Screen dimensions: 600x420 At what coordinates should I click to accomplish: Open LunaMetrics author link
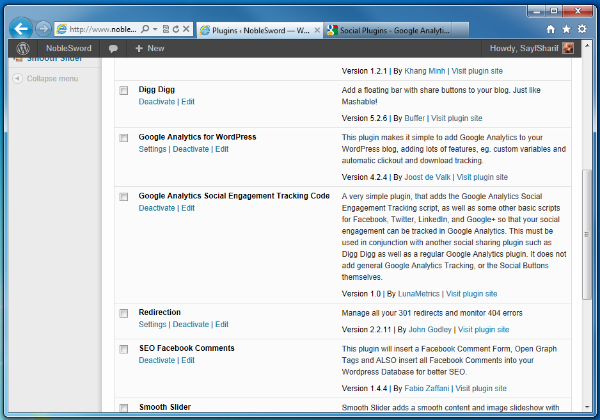[x=419, y=294]
